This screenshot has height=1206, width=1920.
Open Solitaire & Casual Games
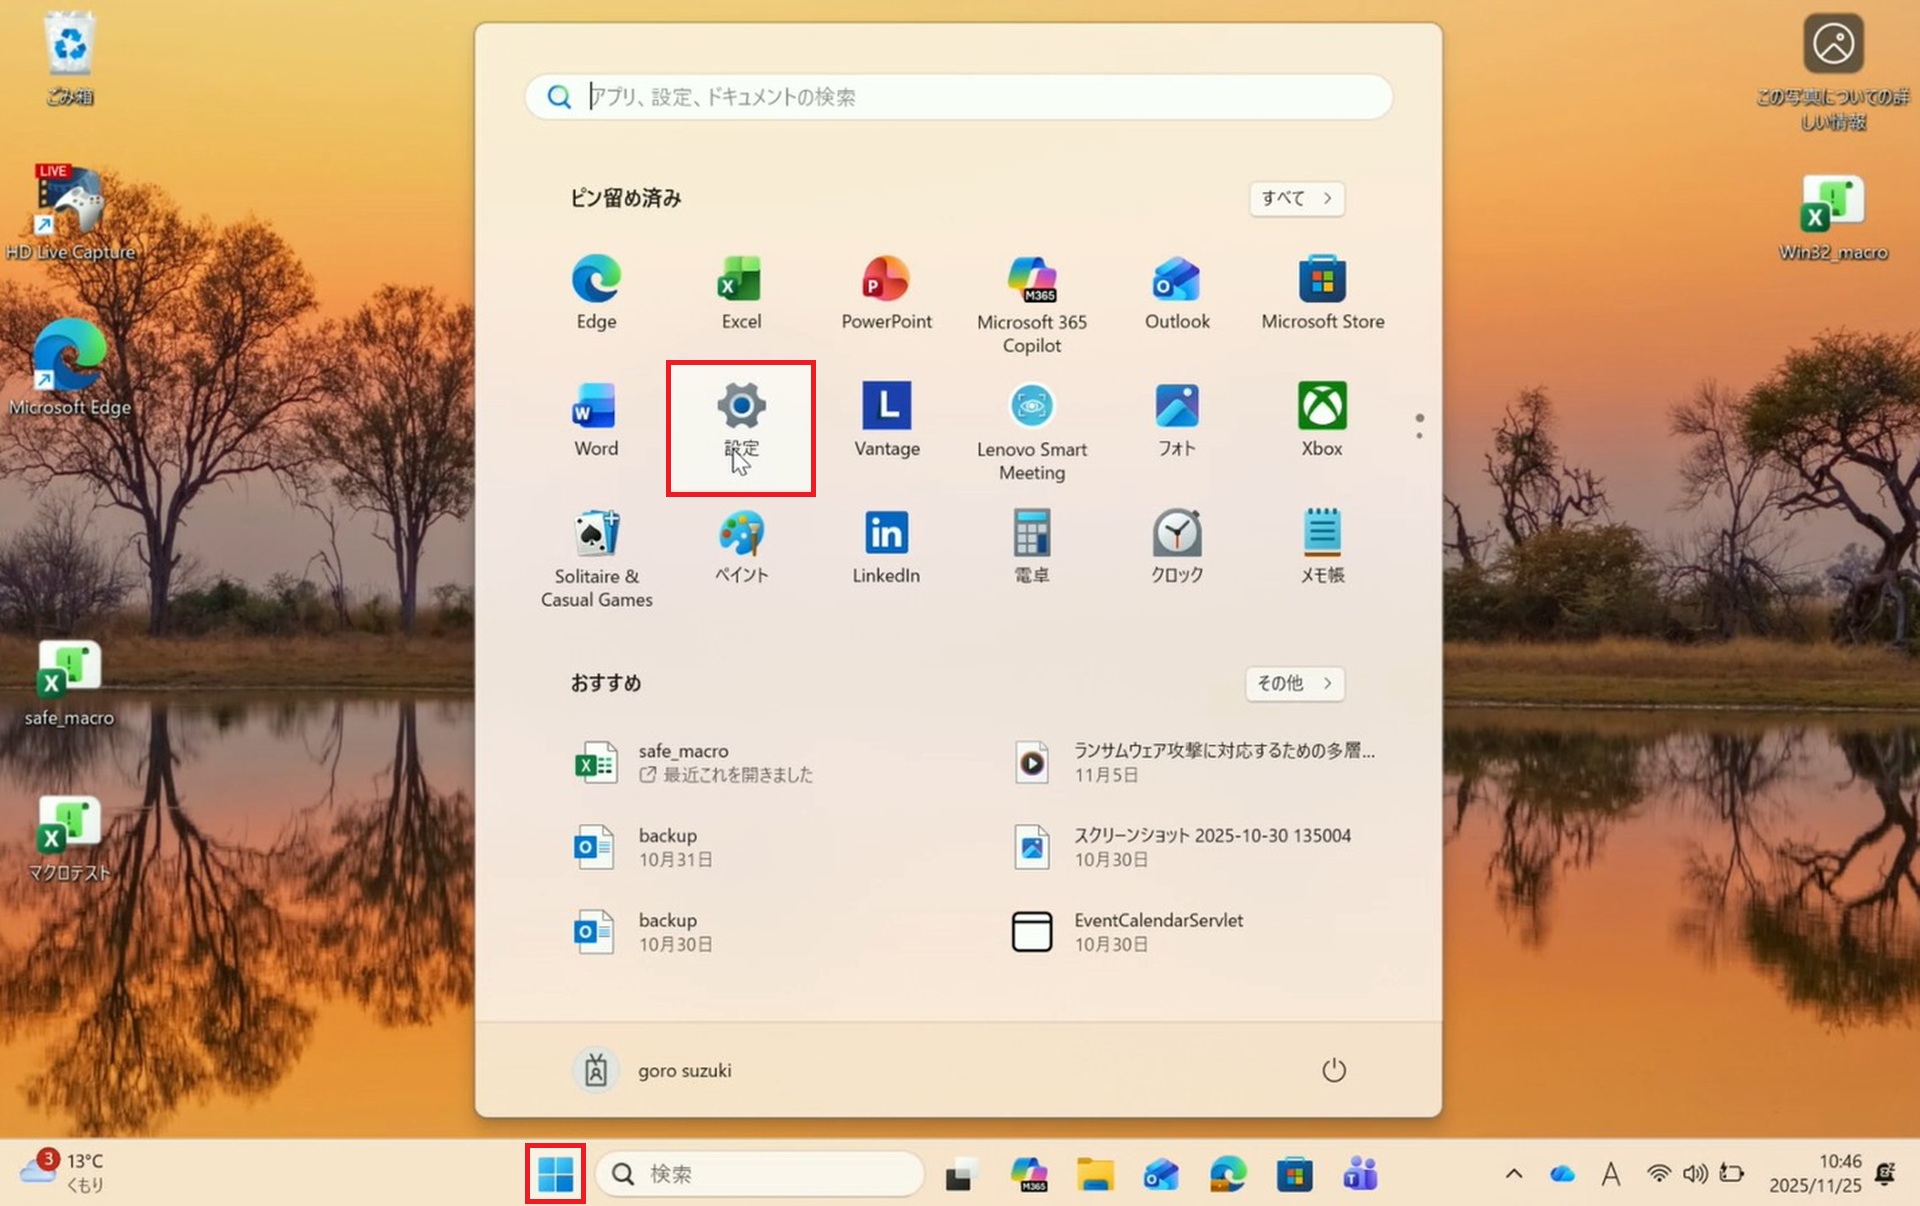(x=595, y=545)
